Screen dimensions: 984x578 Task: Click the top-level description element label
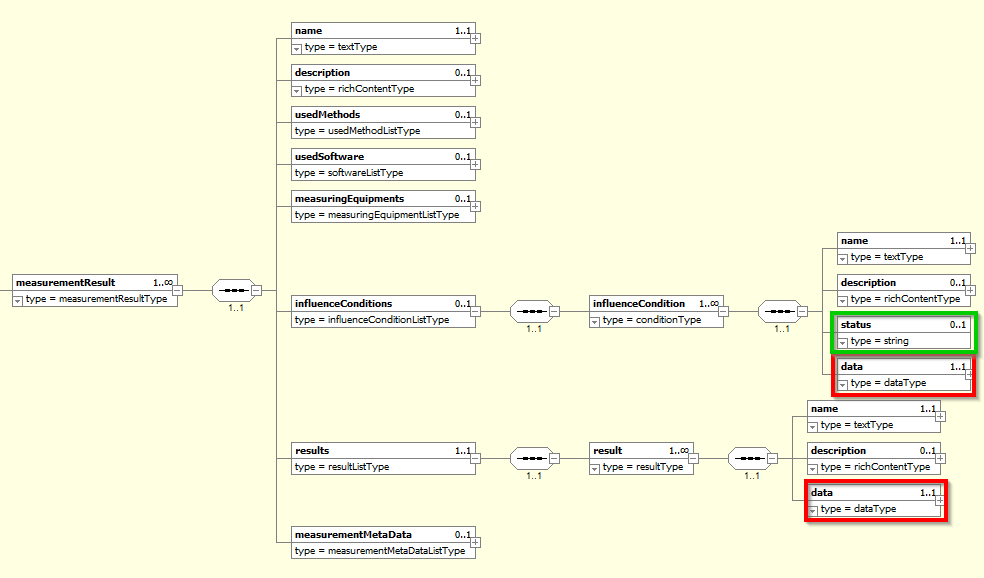pos(323,73)
